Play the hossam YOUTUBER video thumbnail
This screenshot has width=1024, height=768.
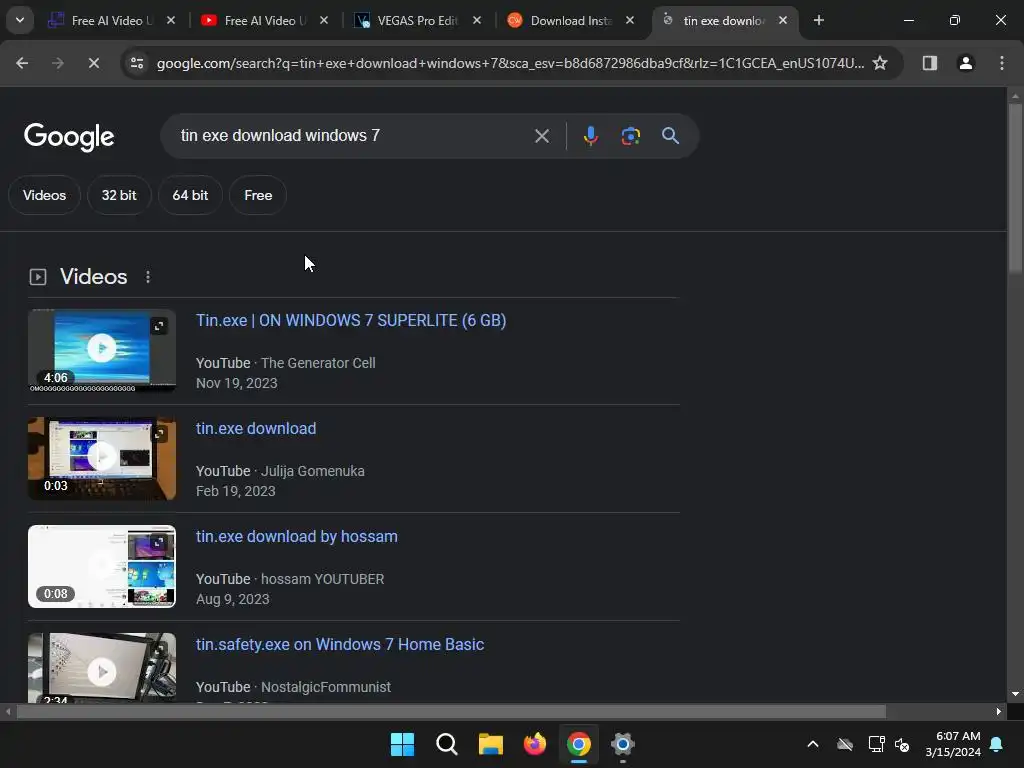click(x=102, y=566)
